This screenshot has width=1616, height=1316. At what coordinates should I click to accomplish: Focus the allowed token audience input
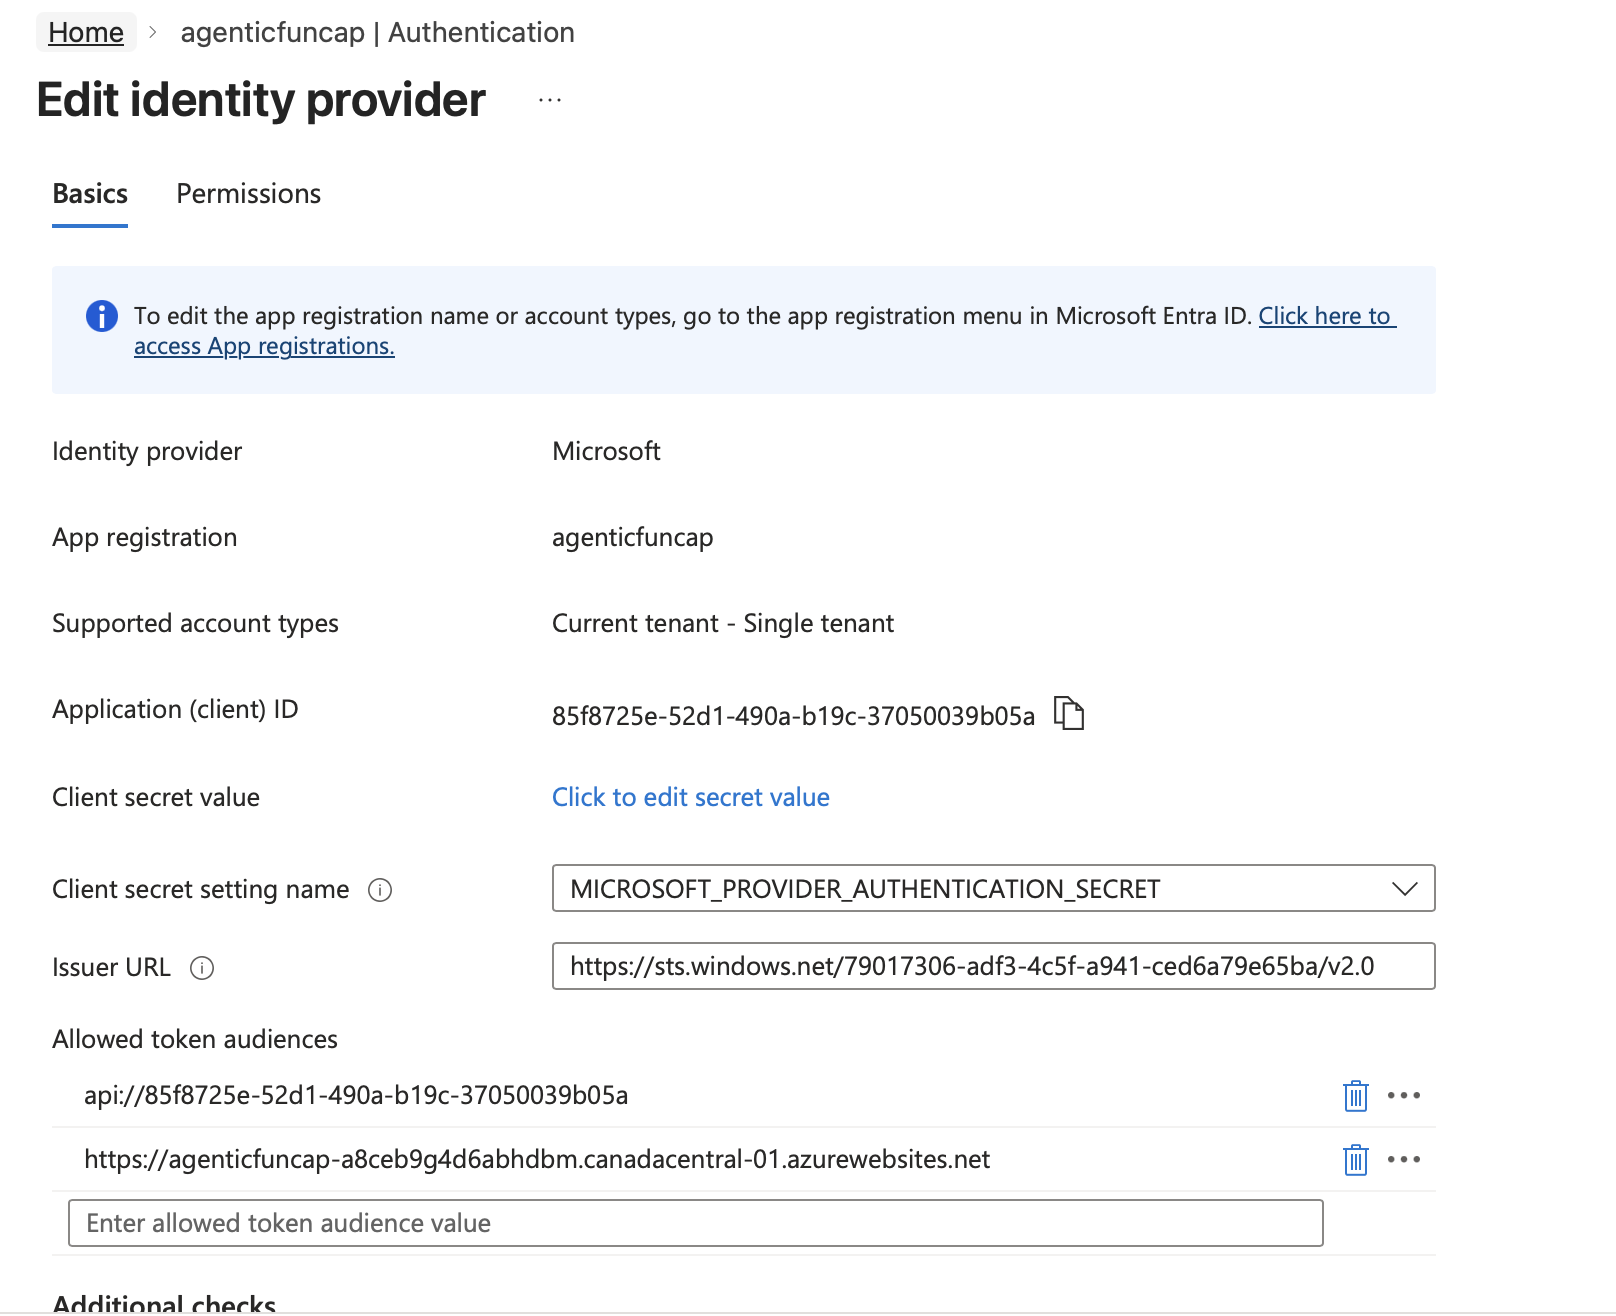tap(695, 1223)
